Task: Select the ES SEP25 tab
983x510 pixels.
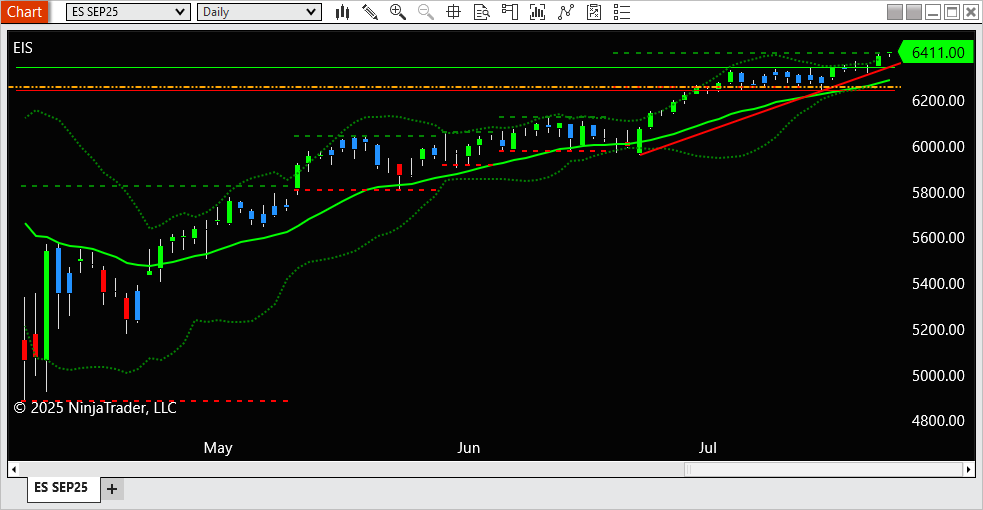Action: tap(63, 488)
